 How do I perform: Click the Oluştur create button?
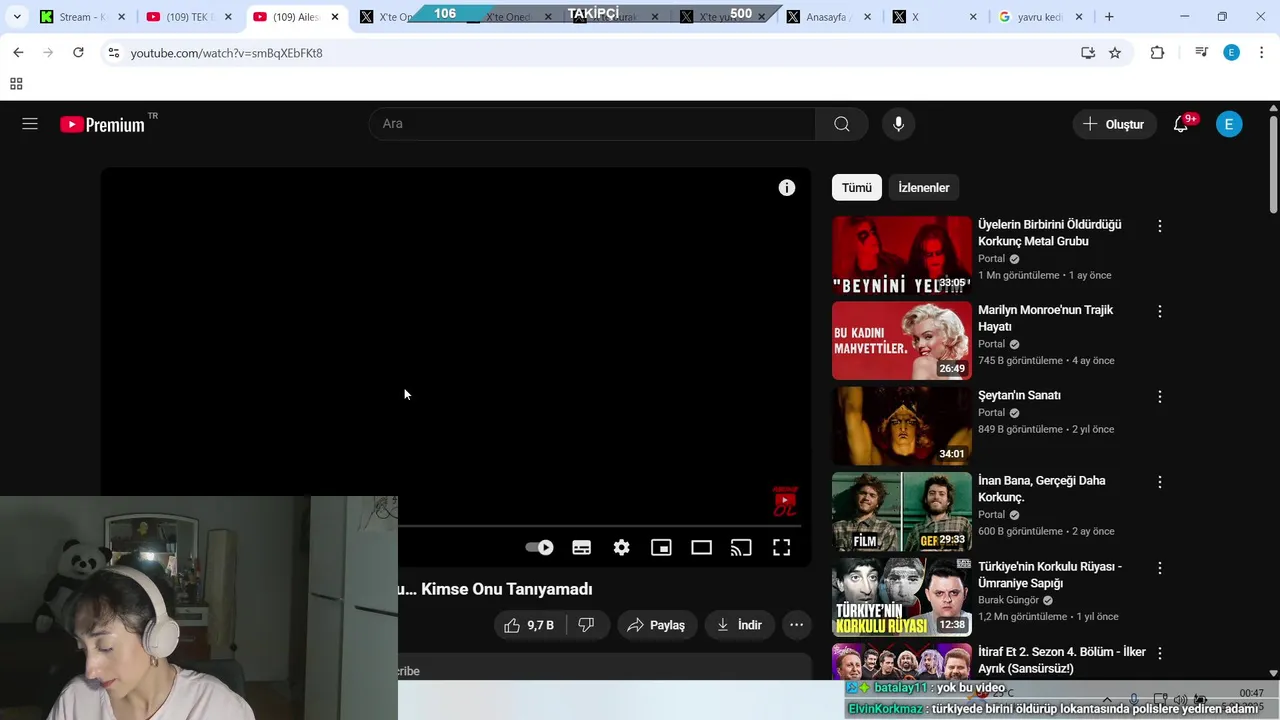[x=1114, y=124]
